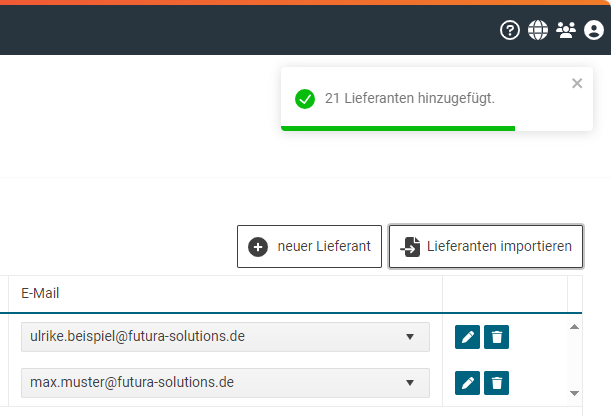Click the E-Mail column header

39,294
